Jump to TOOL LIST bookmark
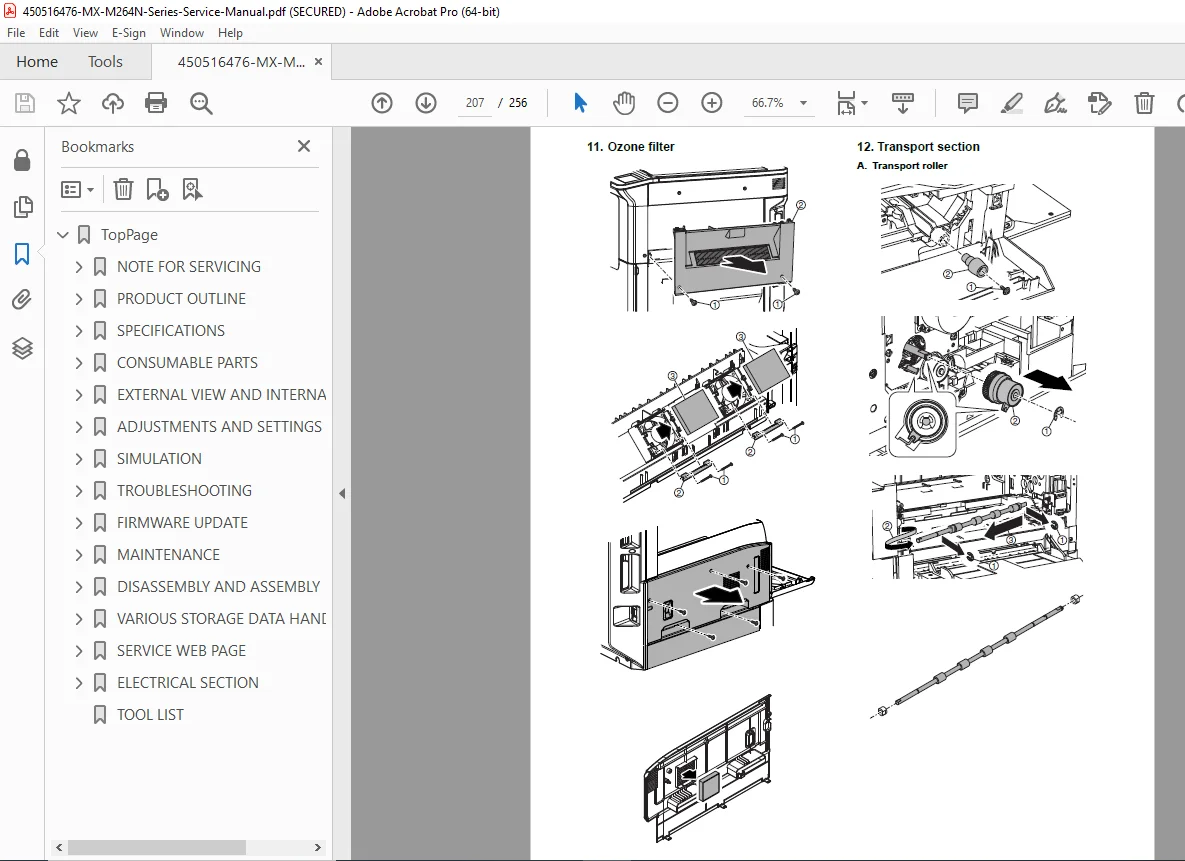 click(x=150, y=714)
